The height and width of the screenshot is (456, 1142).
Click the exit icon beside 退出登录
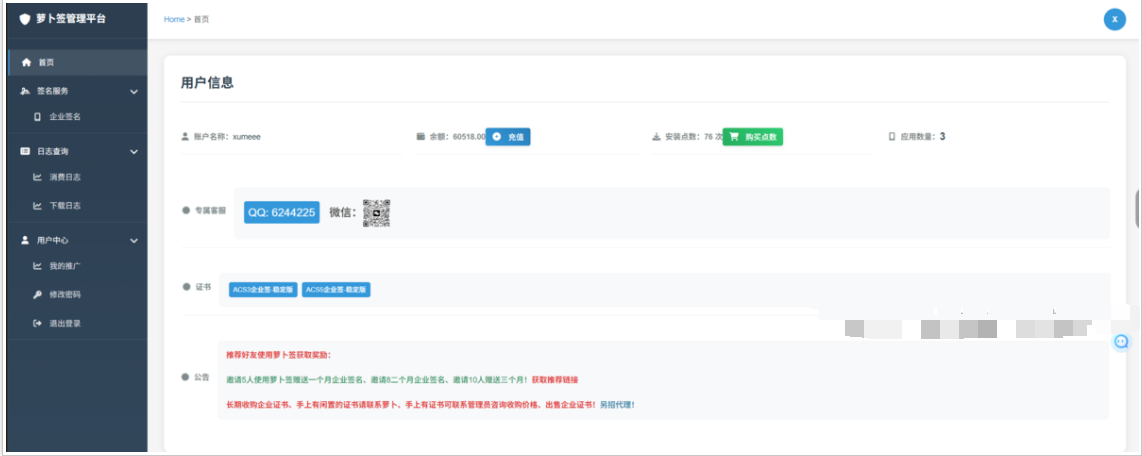coord(37,323)
